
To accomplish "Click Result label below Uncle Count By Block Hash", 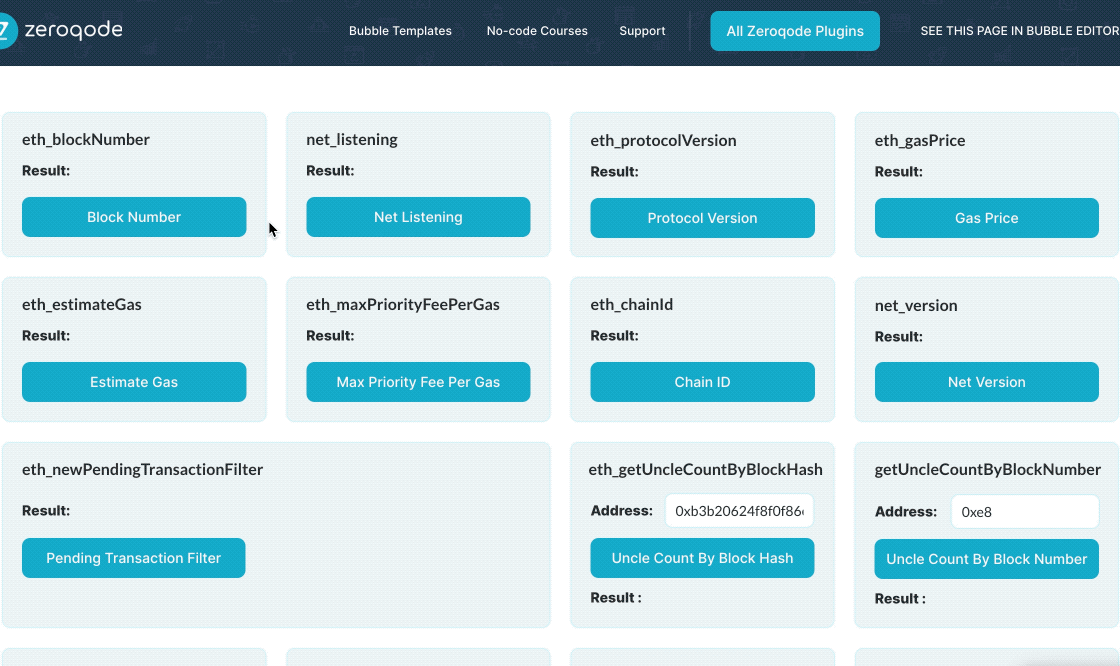I will coord(616,598).
